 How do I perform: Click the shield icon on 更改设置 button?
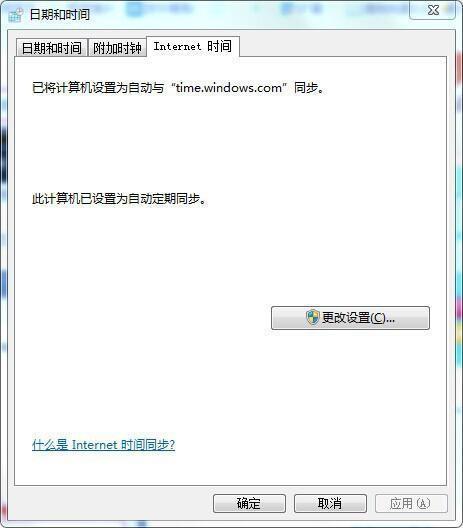[312, 317]
